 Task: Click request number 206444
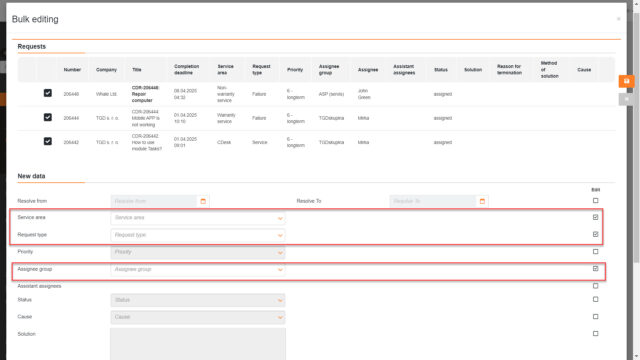[x=71, y=118]
